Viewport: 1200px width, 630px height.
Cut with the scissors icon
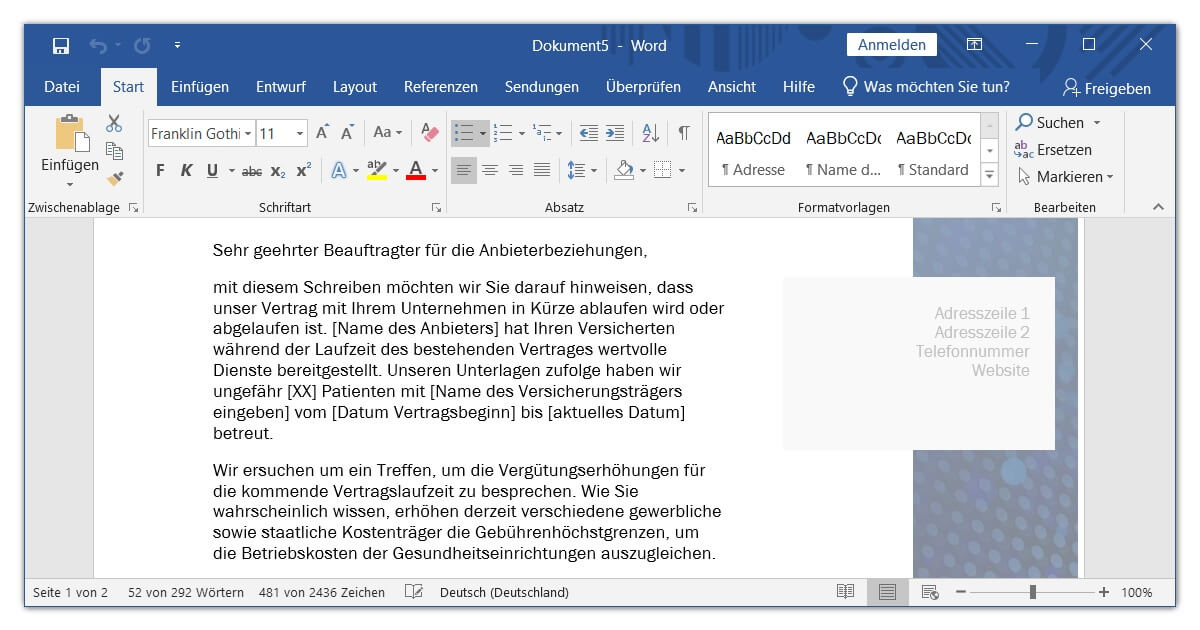pos(114,123)
